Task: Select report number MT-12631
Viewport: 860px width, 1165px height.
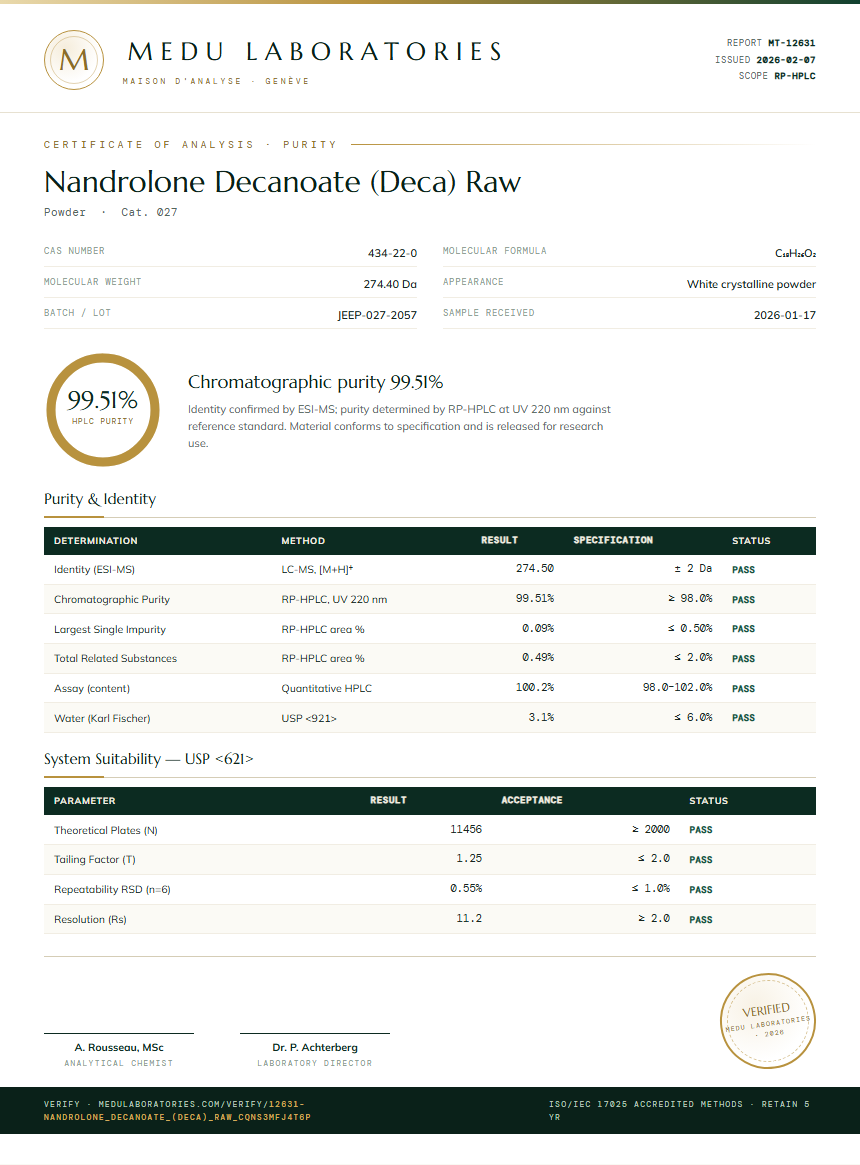Action: 792,43
